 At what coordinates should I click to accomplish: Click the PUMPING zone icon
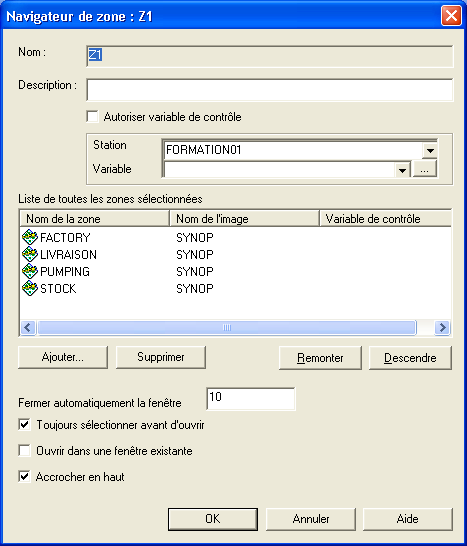click(x=30, y=271)
